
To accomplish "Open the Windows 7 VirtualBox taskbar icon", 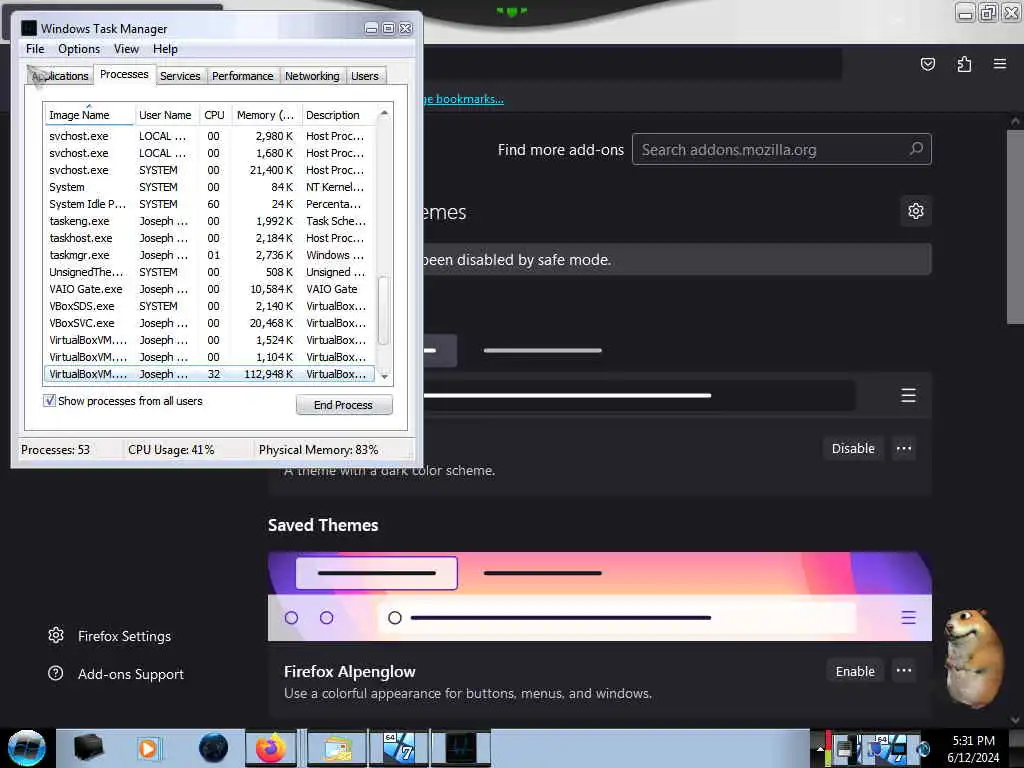I will click(398, 748).
